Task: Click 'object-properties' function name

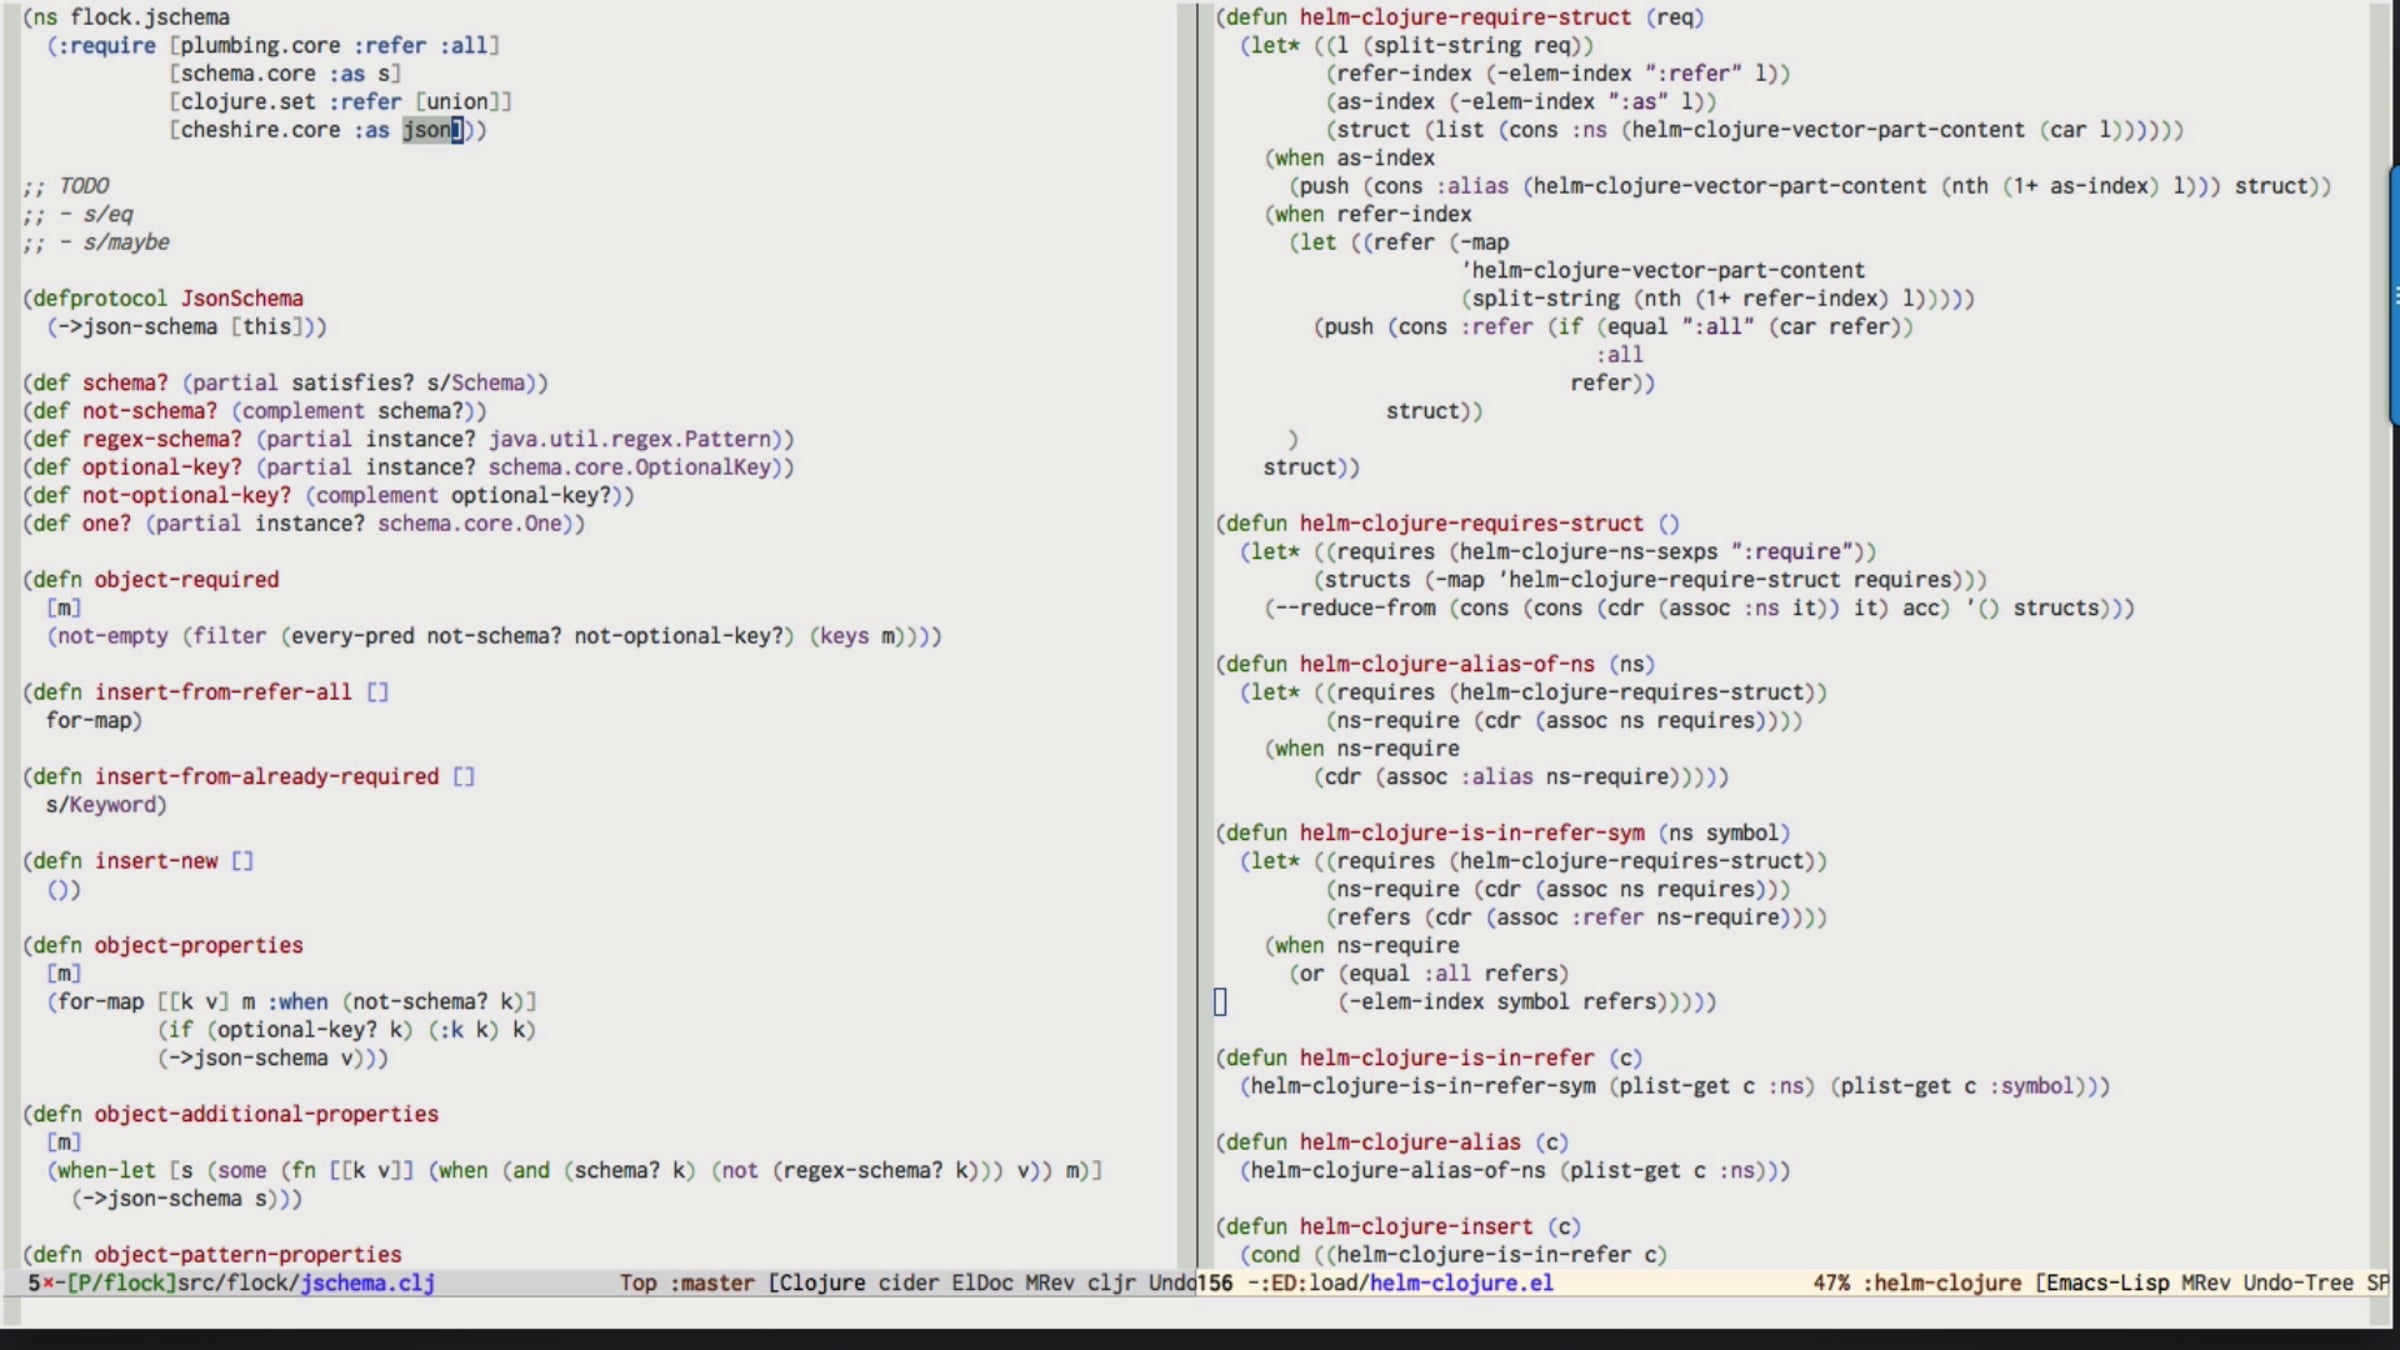Action: point(199,945)
